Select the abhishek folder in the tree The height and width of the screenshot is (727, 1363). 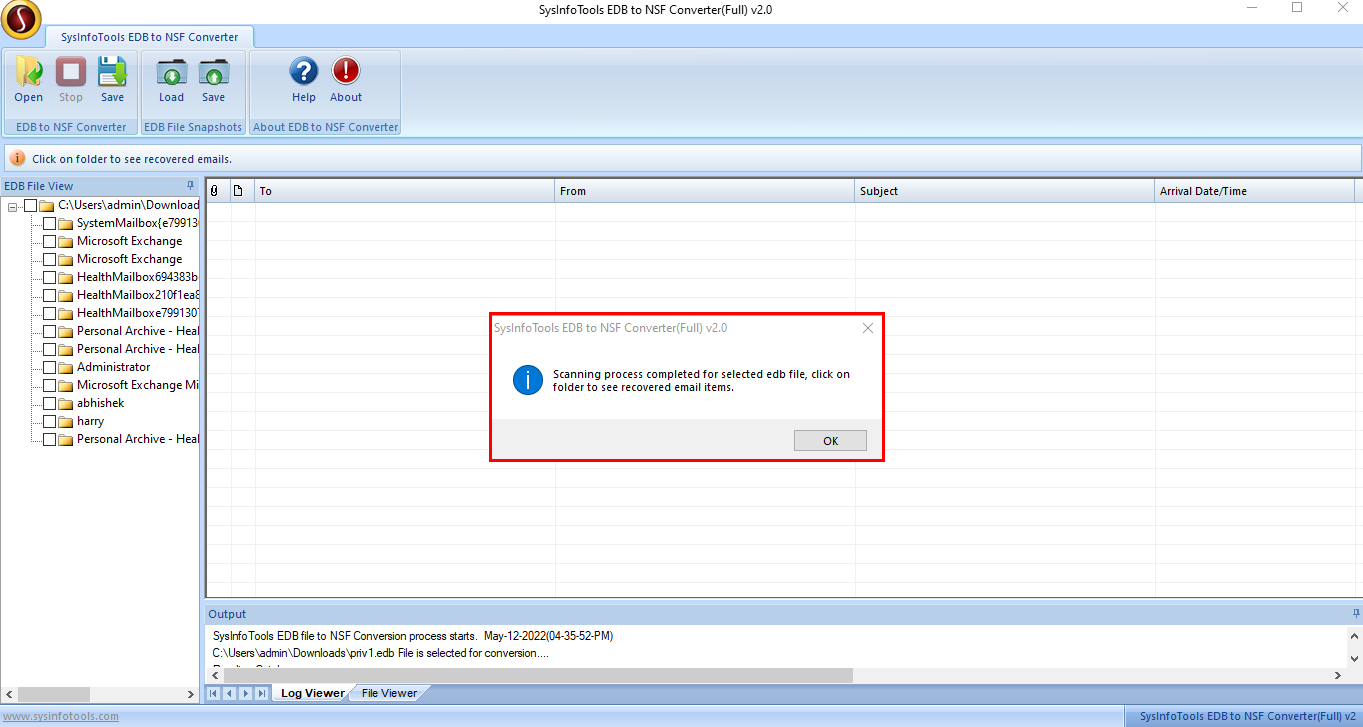point(101,403)
